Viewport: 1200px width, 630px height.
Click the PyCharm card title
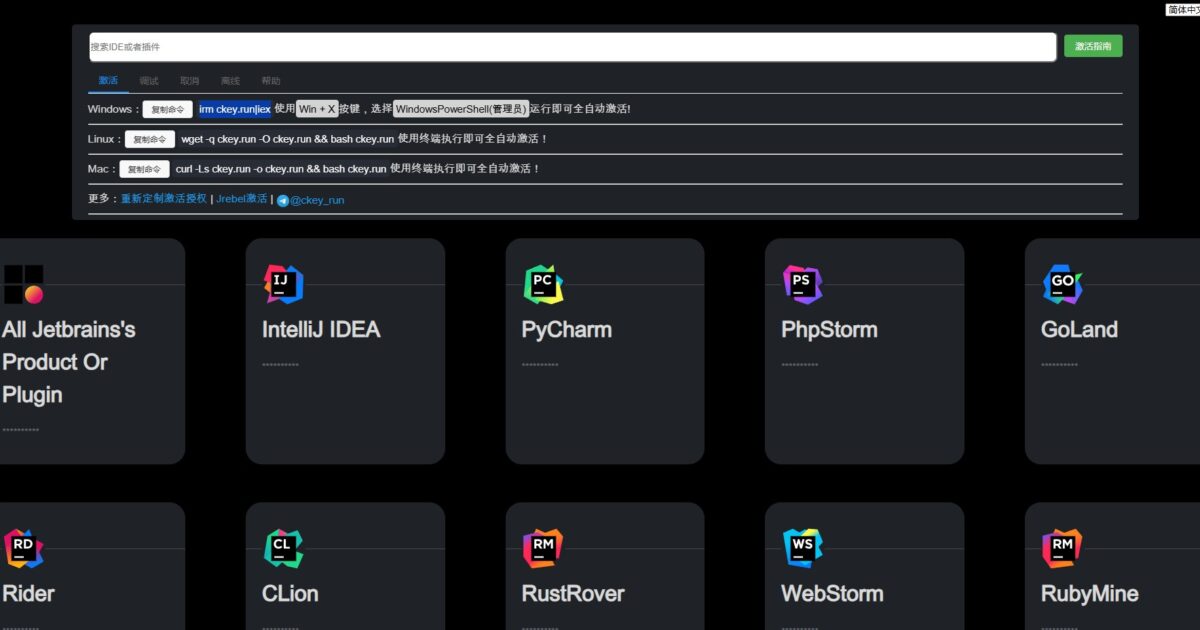567,330
